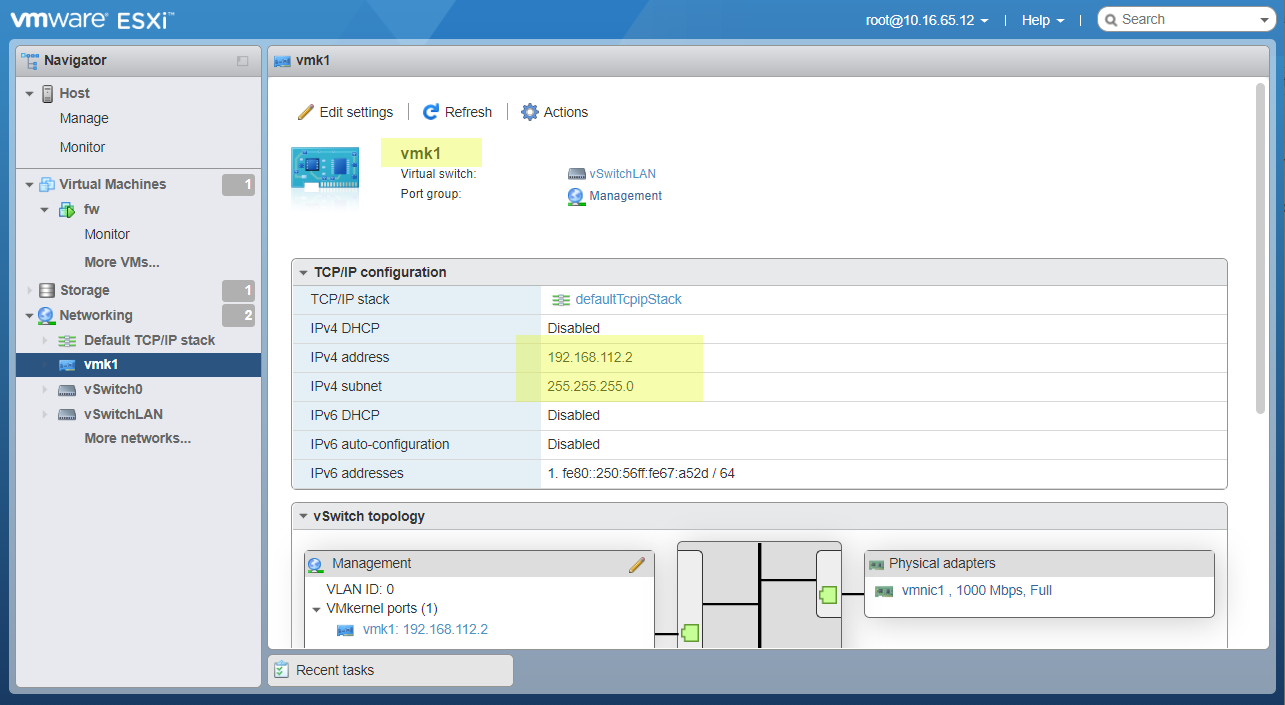
Task: Open the Actions menu
Action: click(x=555, y=112)
